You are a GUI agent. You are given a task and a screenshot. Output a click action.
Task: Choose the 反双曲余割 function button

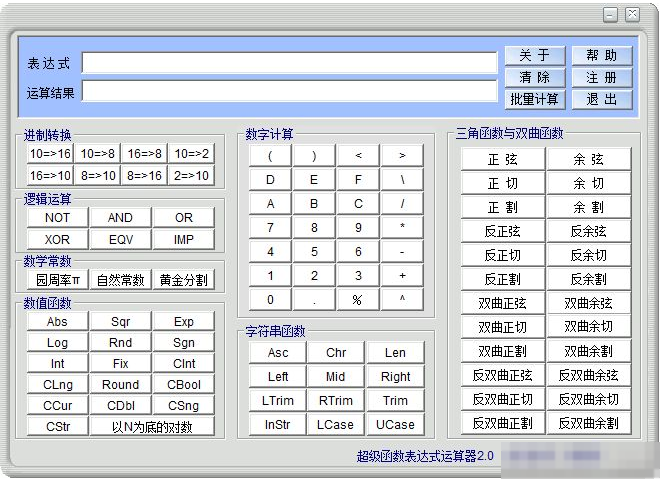(588, 424)
